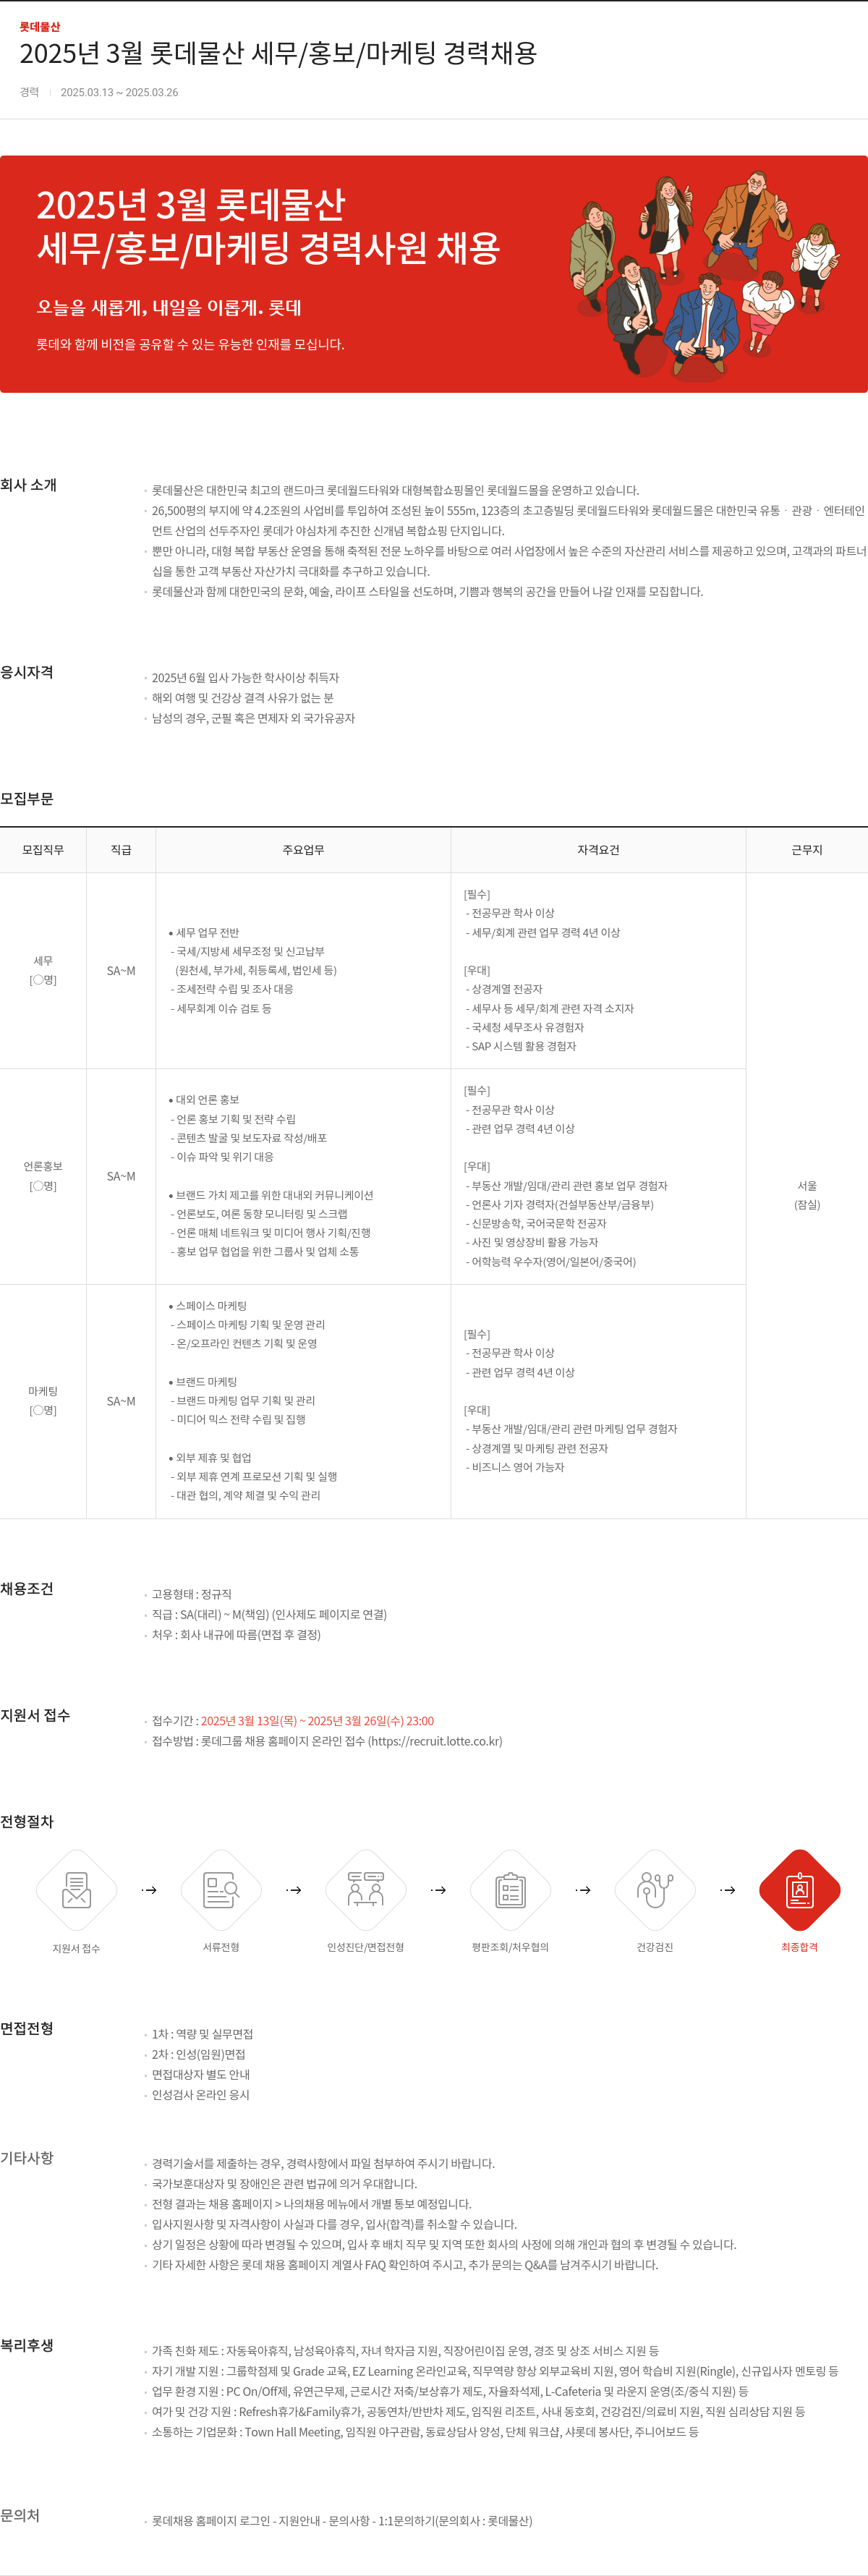Screen dimensions: 868x2576
Task: Click the 자격요건 table header
Action: (x=598, y=850)
